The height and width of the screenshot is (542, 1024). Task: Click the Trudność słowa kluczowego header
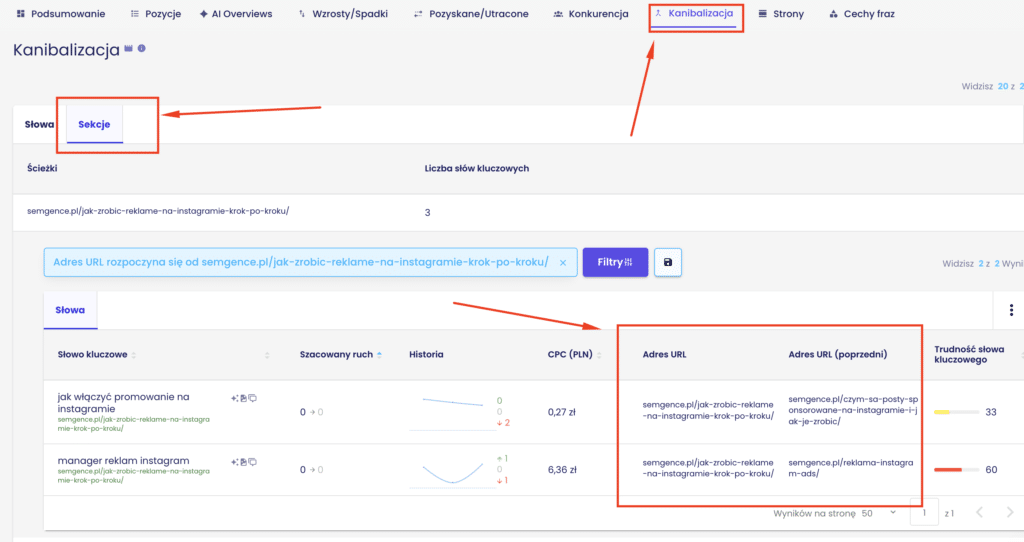(969, 355)
